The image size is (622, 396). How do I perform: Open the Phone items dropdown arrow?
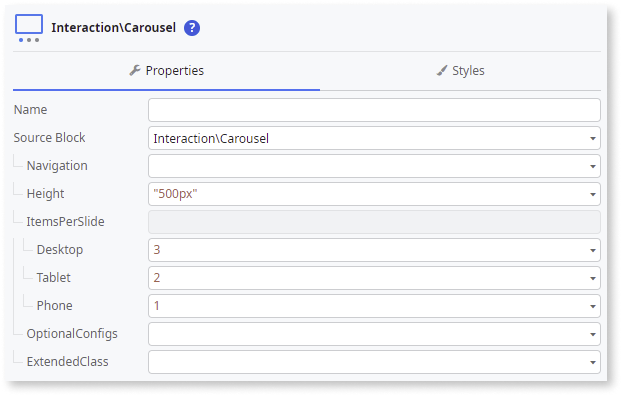click(593, 306)
